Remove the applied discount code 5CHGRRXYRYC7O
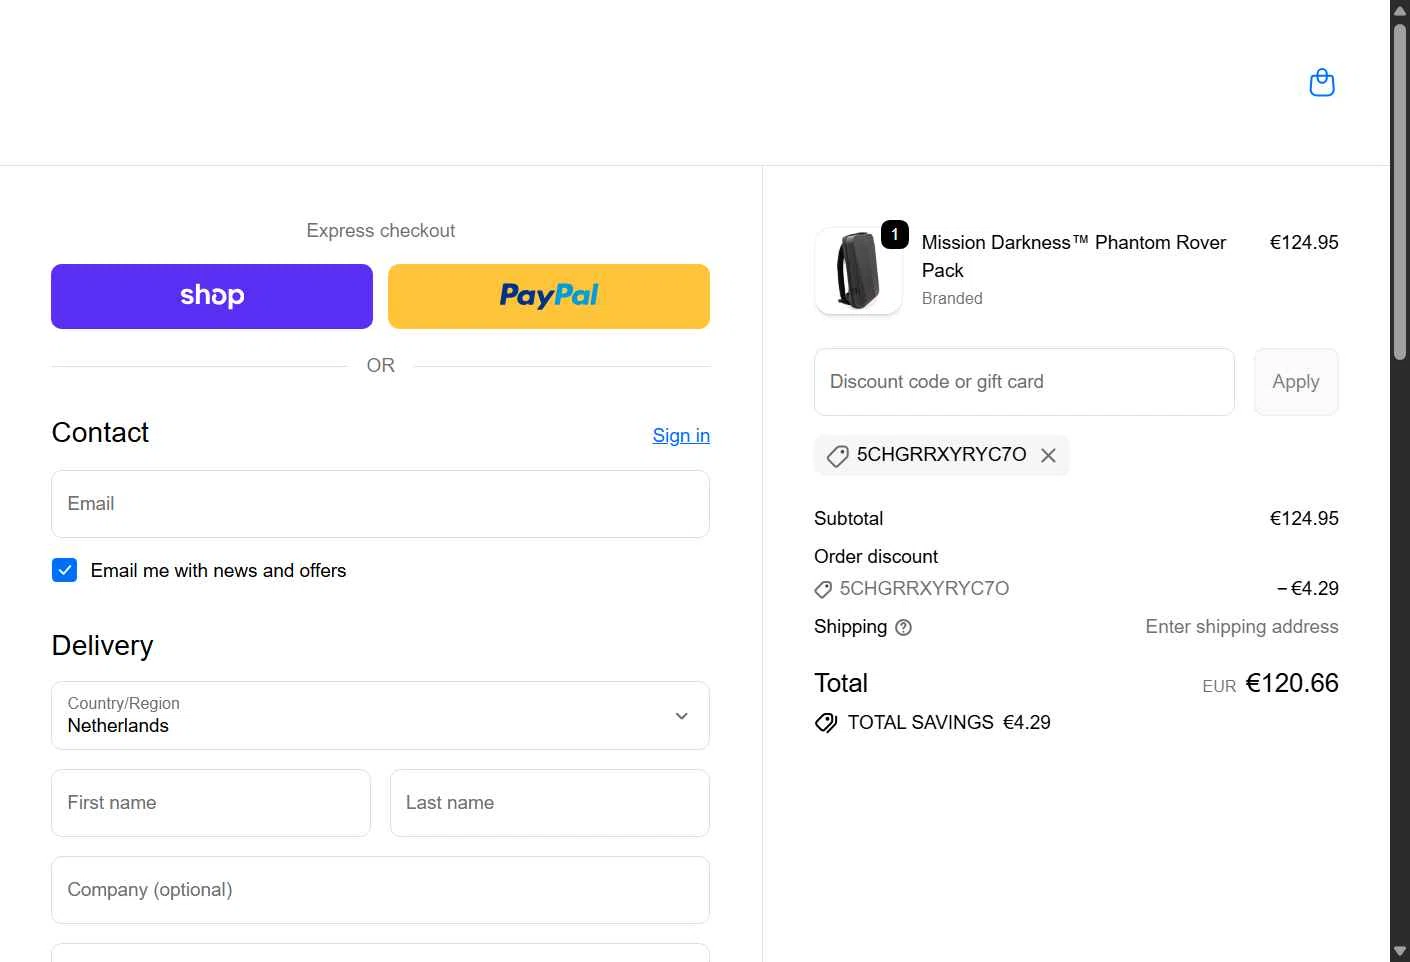1410x962 pixels. (x=1048, y=455)
